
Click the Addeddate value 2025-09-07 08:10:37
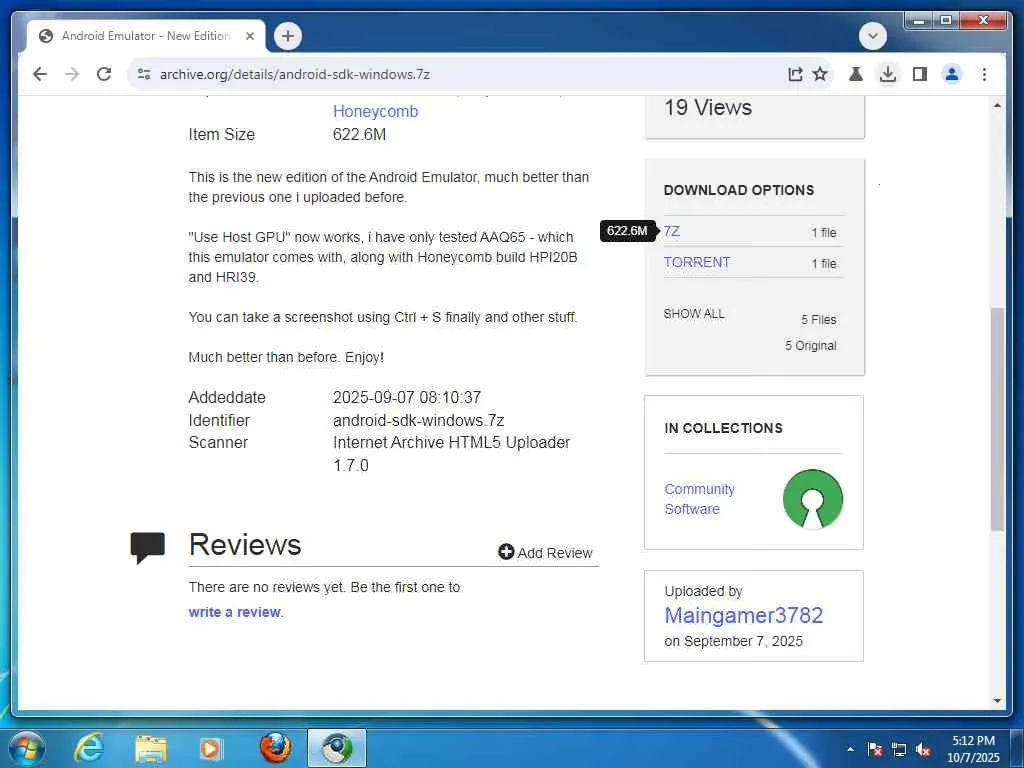pos(407,397)
